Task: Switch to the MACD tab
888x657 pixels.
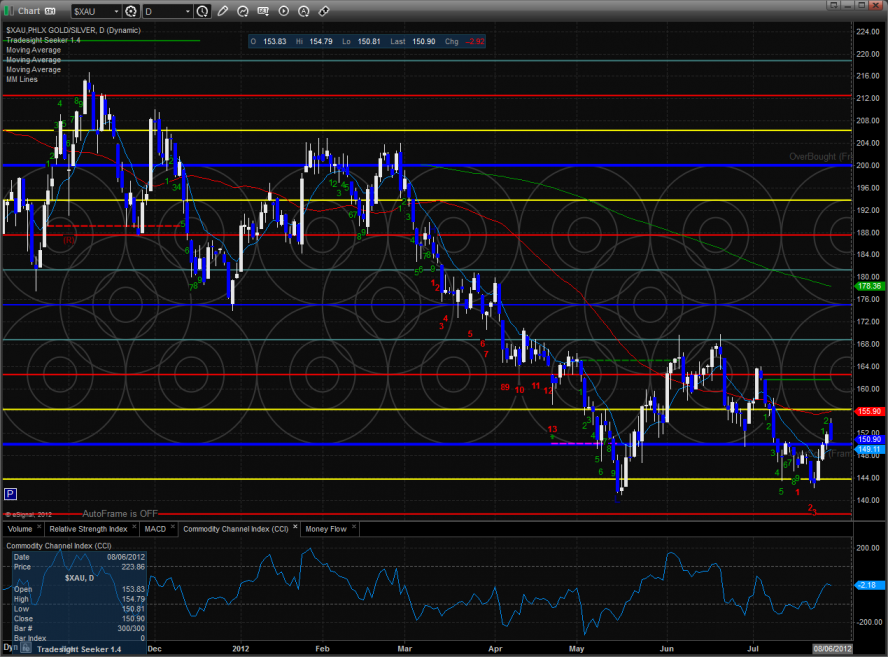Action: pos(154,528)
